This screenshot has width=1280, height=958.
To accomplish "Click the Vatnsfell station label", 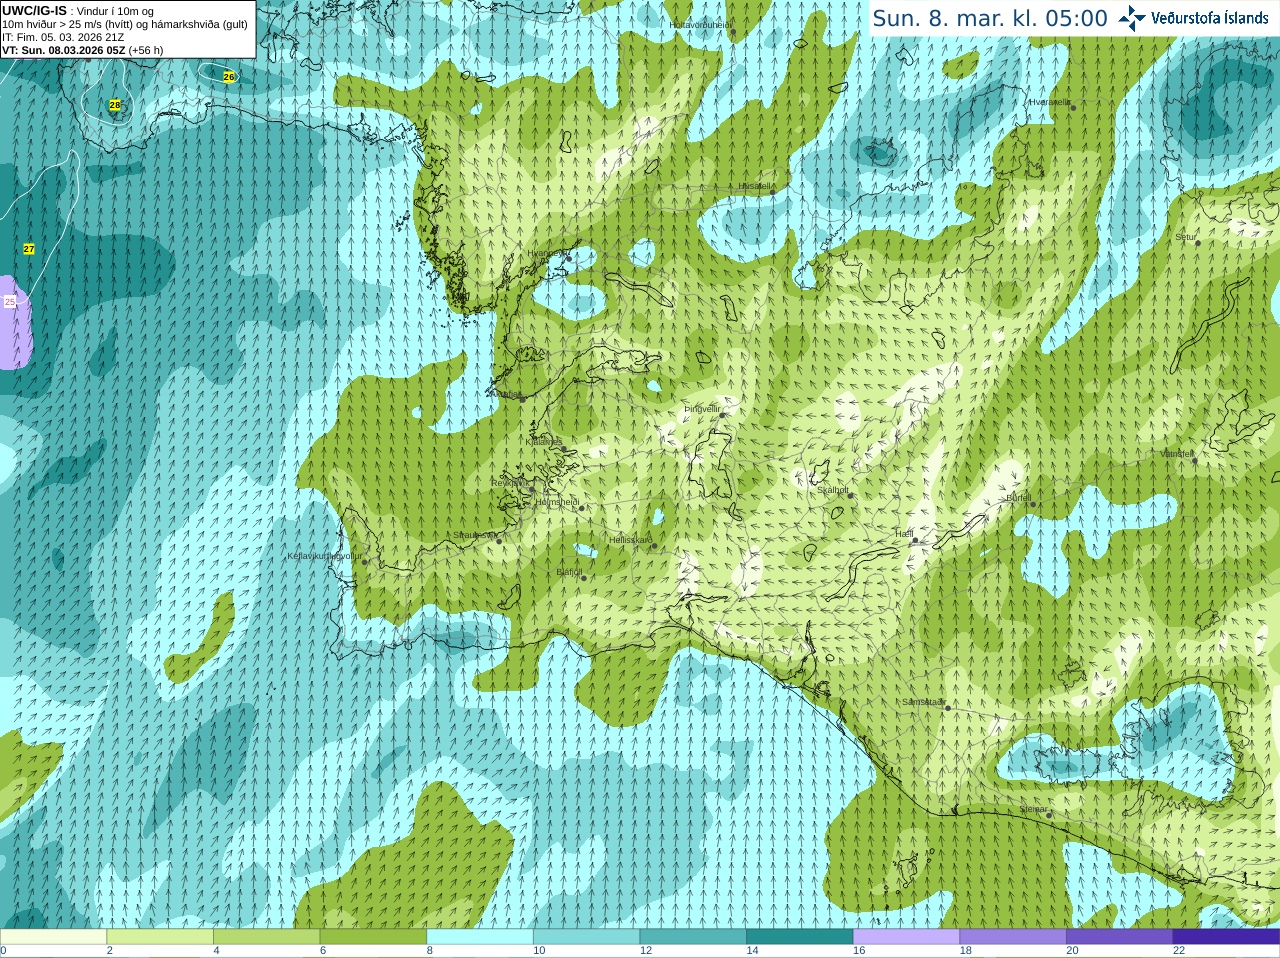I will click(1177, 453).
